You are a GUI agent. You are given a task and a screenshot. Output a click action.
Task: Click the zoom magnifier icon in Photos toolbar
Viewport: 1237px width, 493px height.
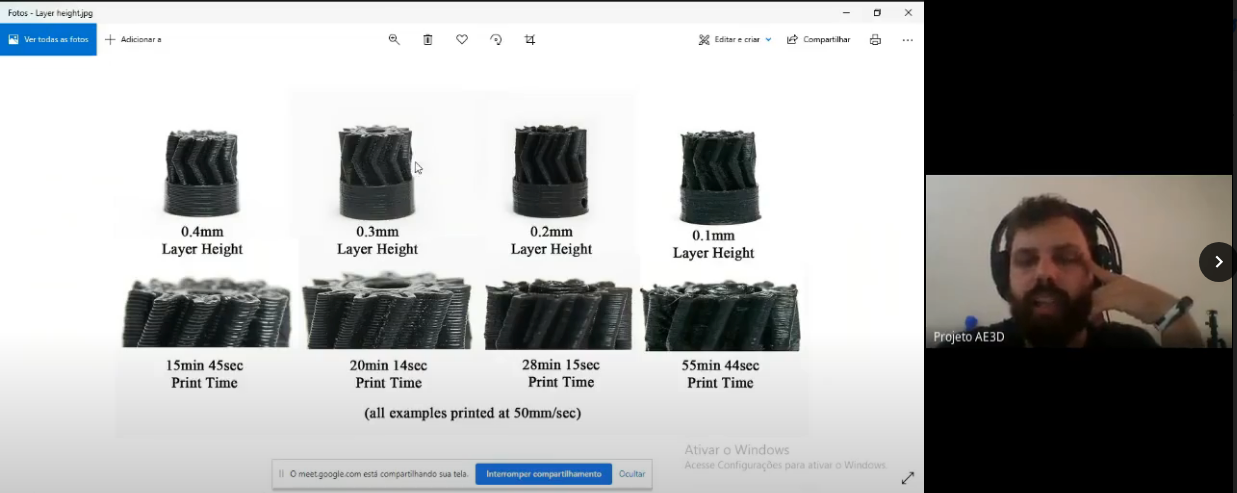point(394,39)
